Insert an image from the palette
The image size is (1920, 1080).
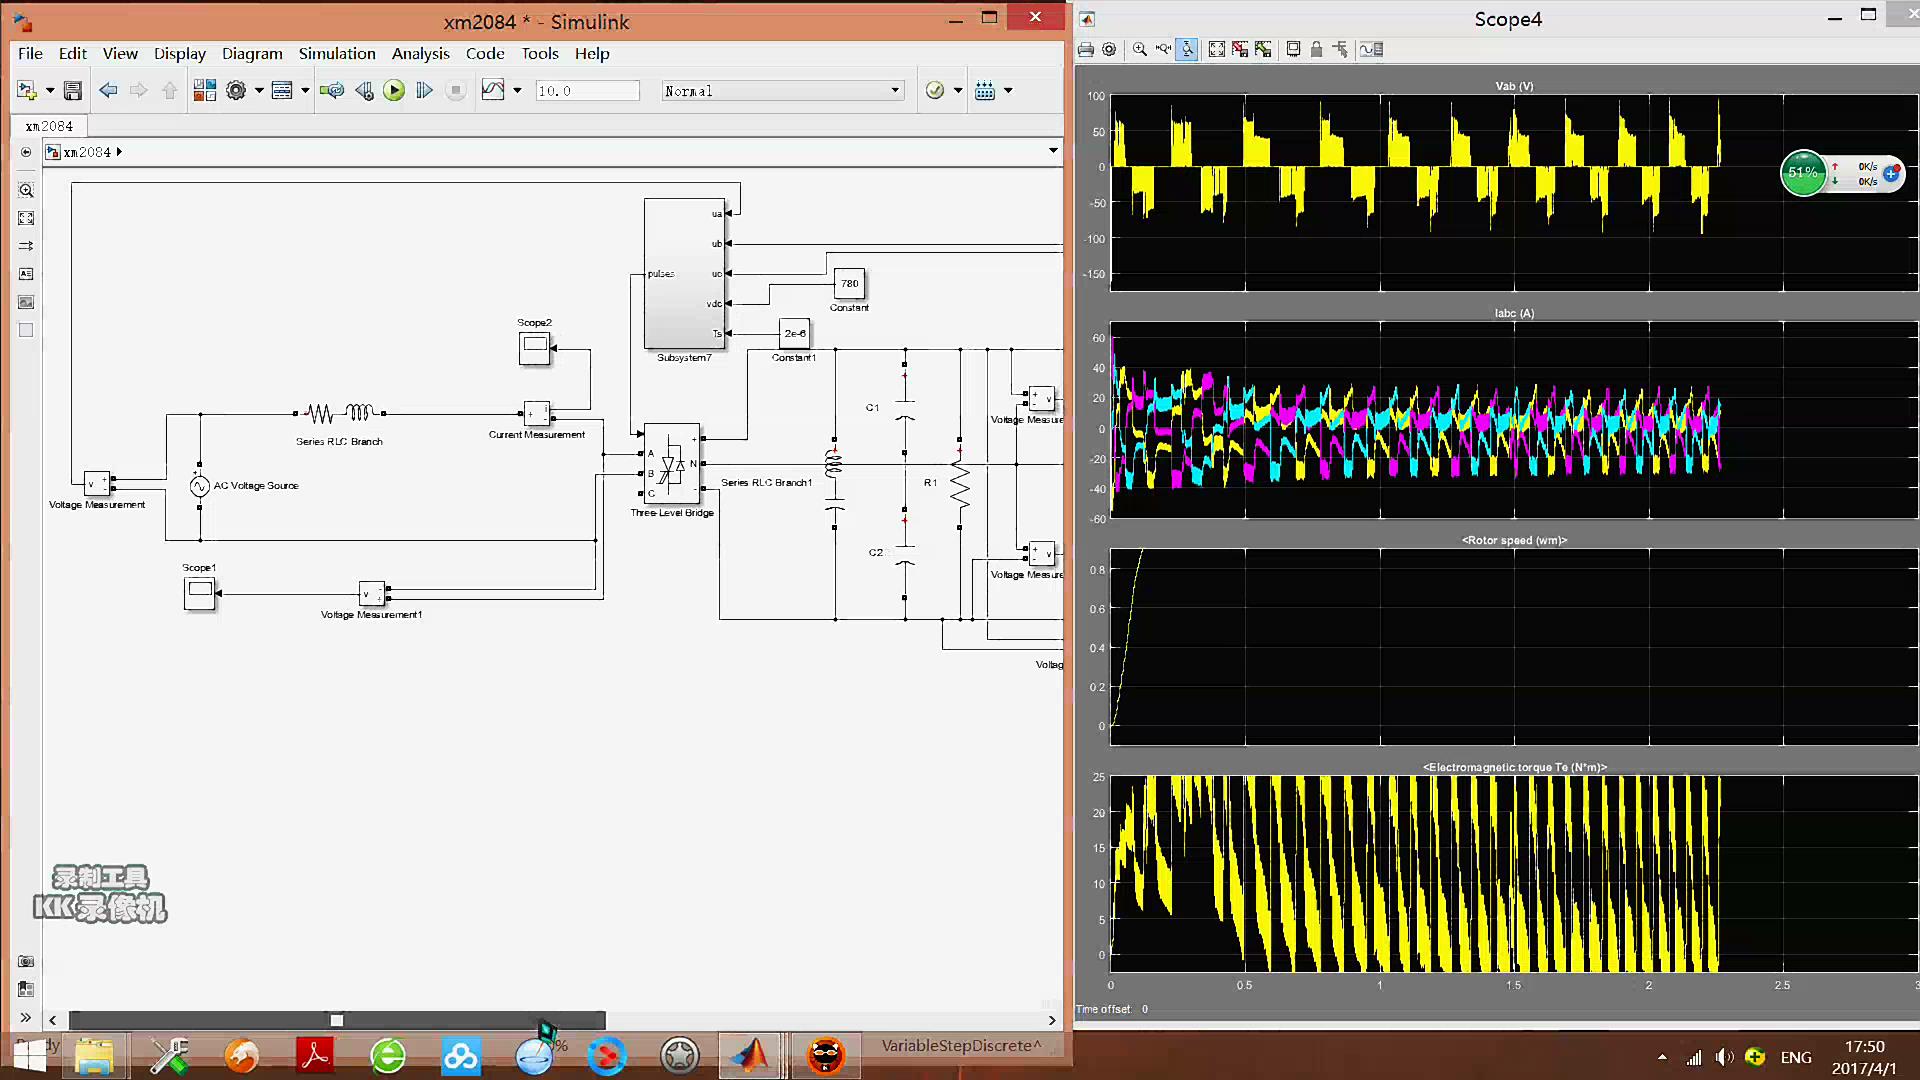point(26,302)
